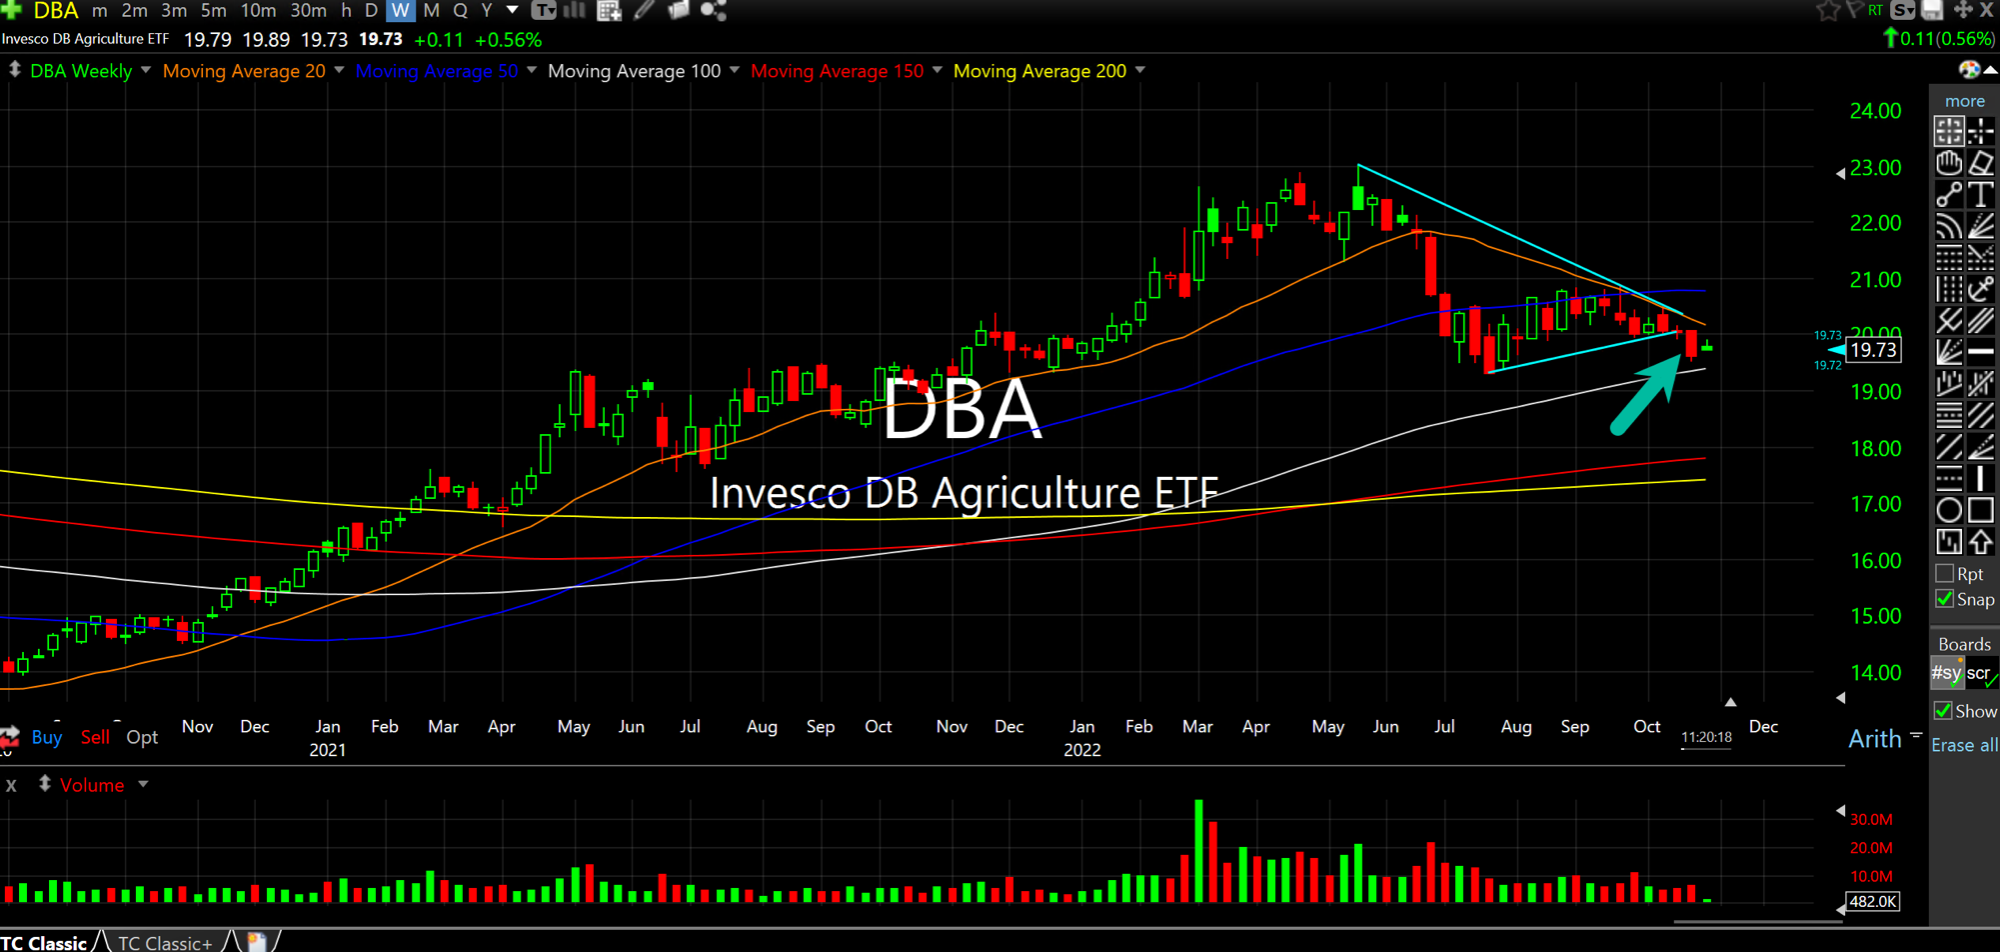2000x952 pixels.
Task: Click the Opt options button
Action: tap(142, 737)
